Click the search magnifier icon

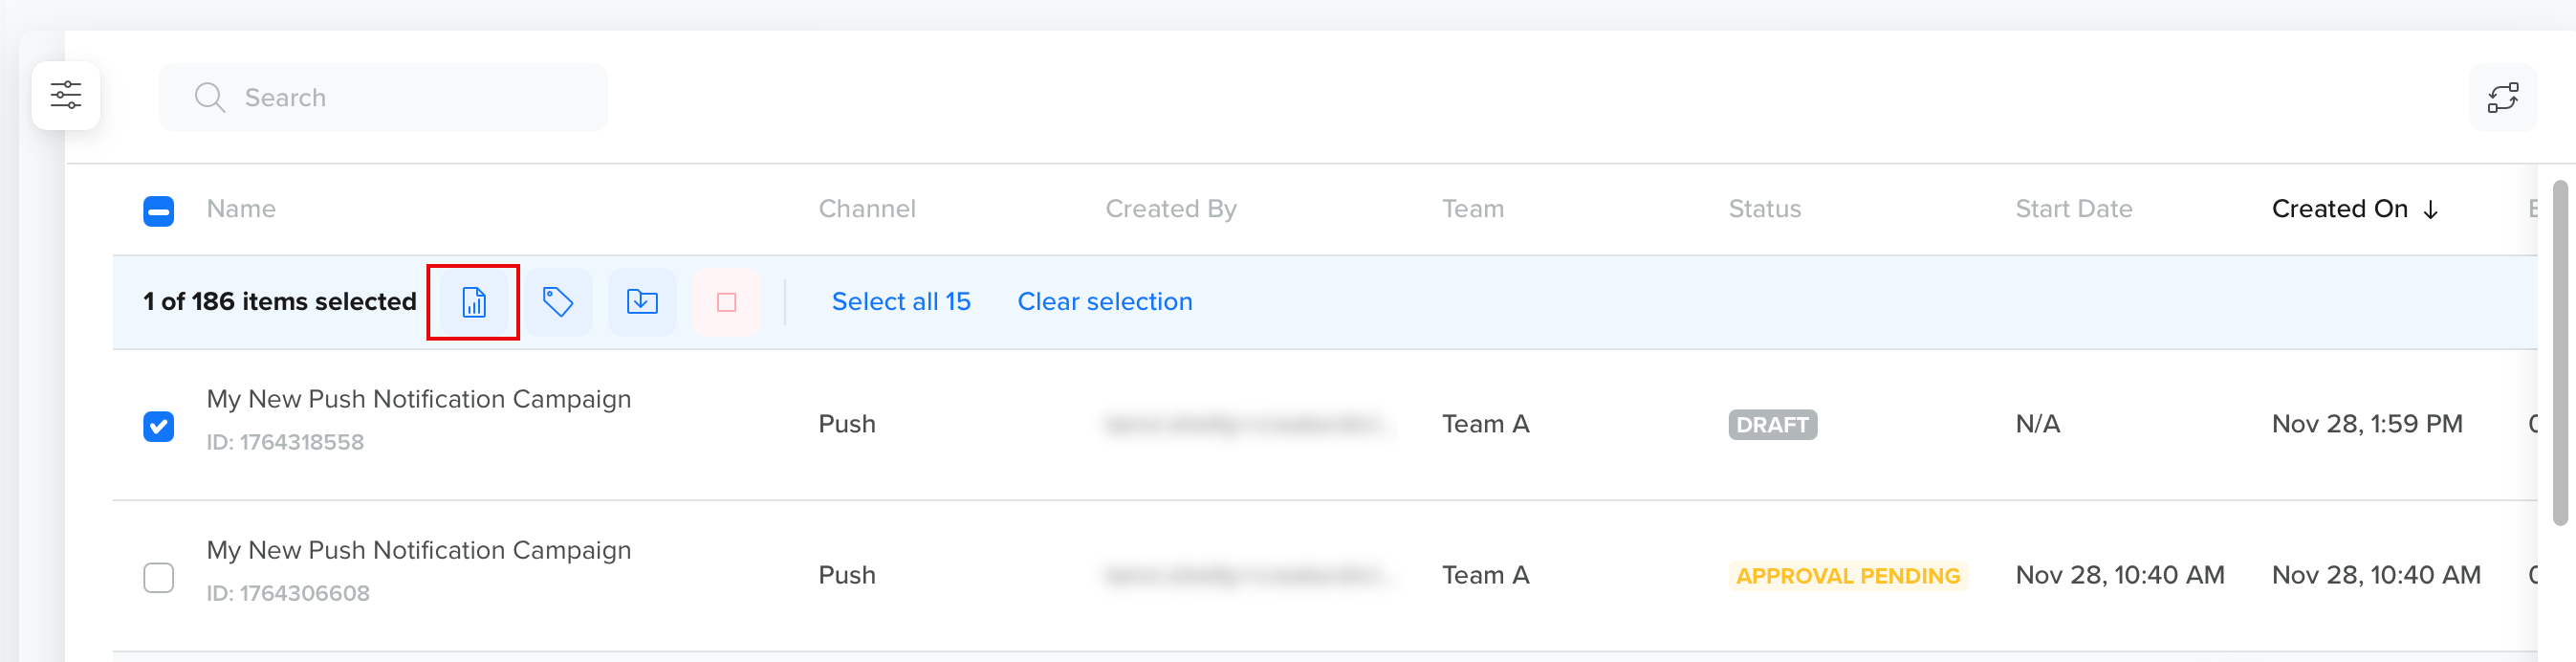(210, 97)
